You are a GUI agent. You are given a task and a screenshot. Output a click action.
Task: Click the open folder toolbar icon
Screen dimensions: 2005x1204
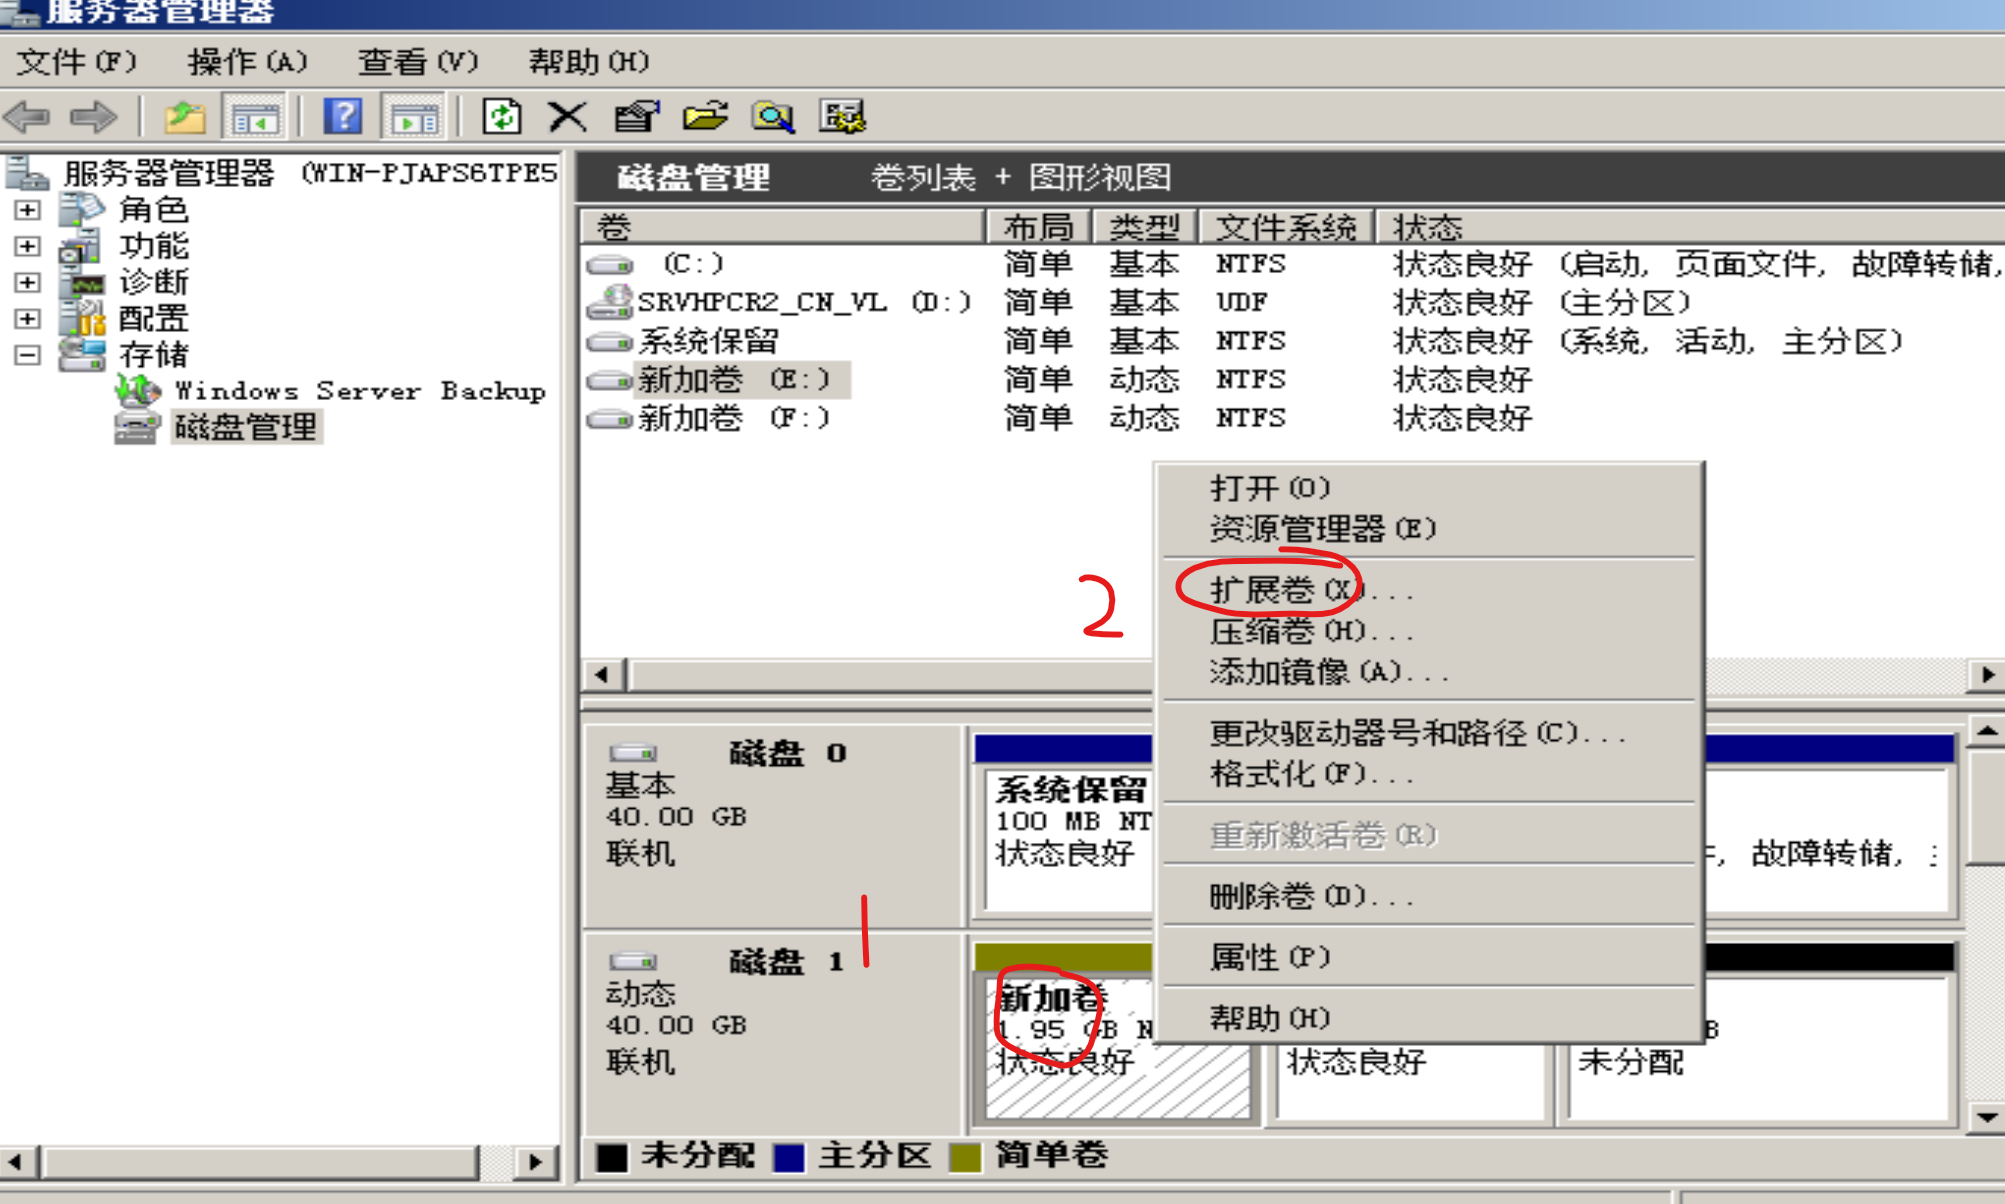click(x=705, y=117)
